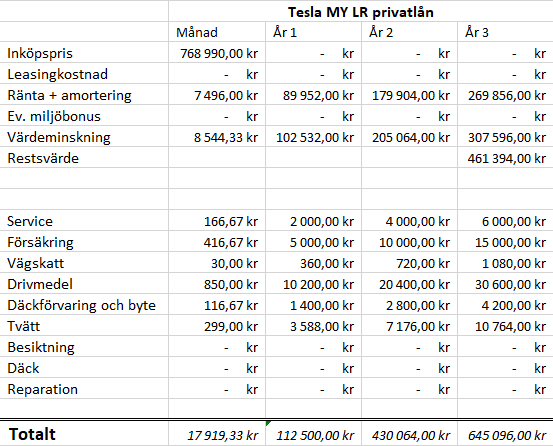Select the 'Ränta + amortering' label cell

click(84, 95)
